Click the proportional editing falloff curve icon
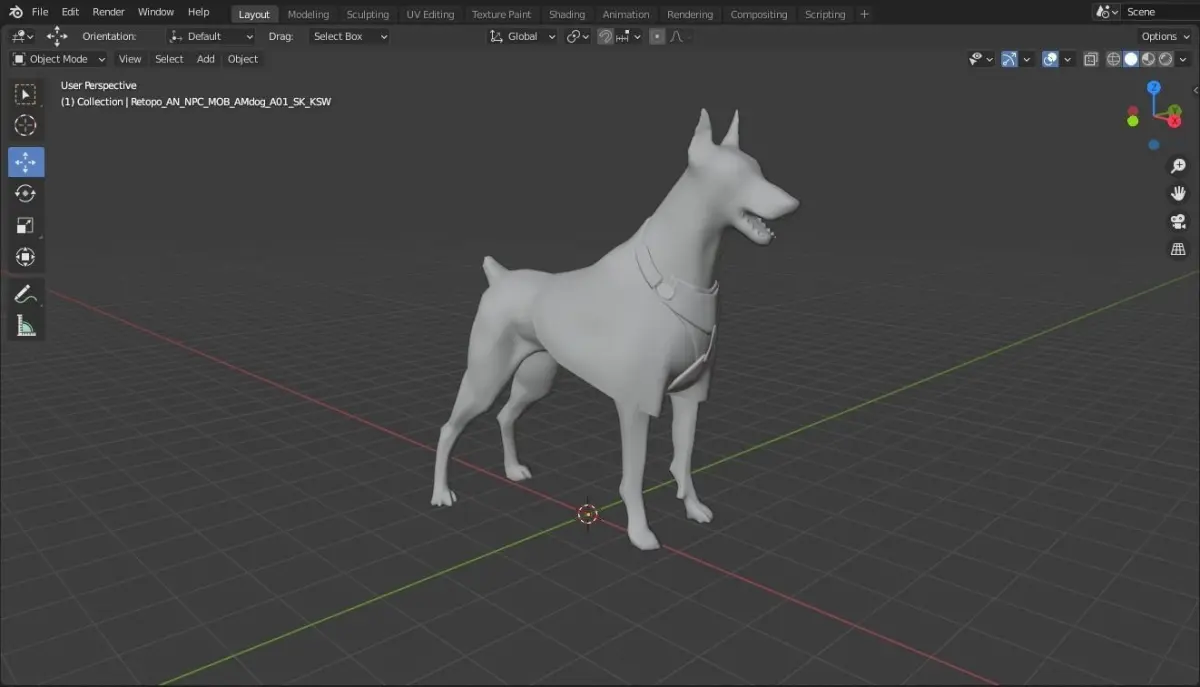This screenshot has width=1200, height=687. pos(679,36)
